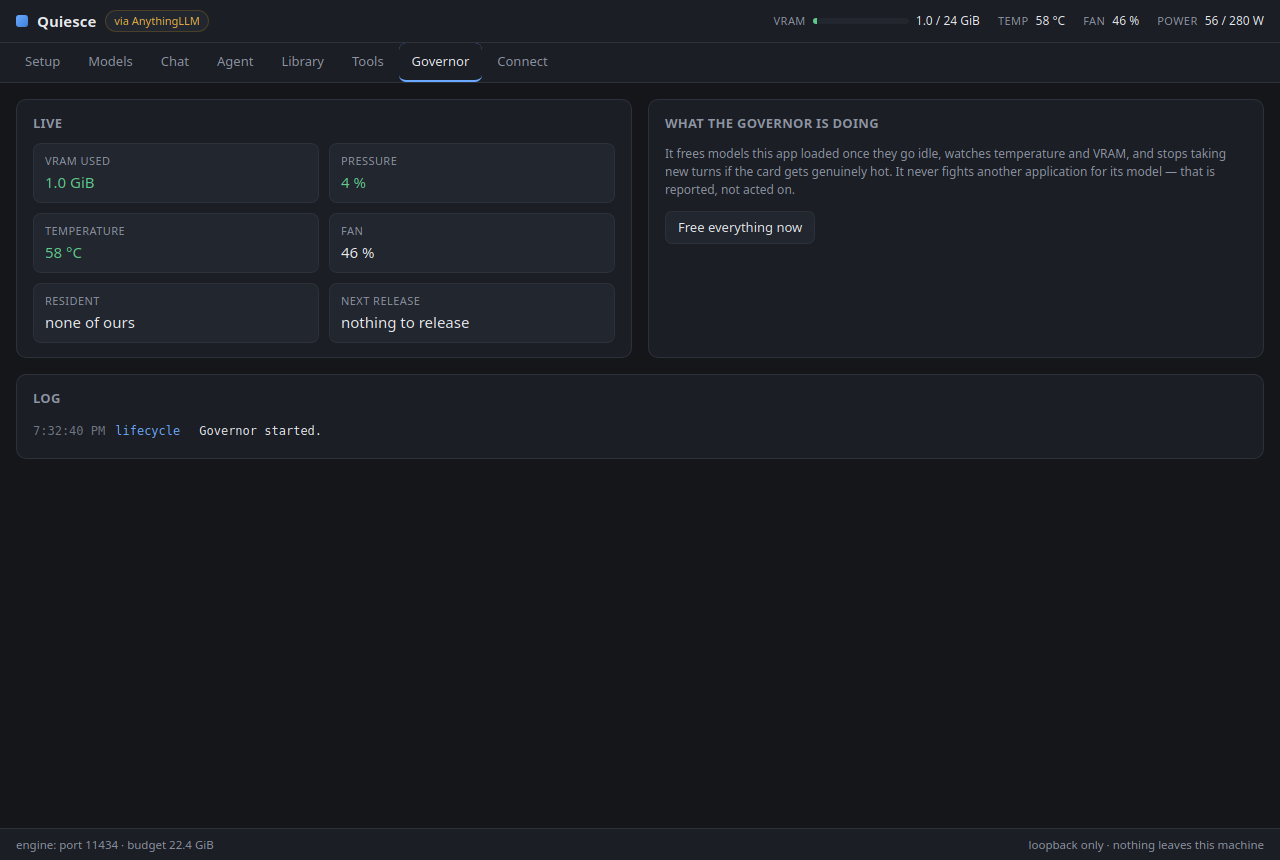The height and width of the screenshot is (860, 1280).
Task: Click 'loopback only · nothing leaves this machine' status
Action: (1146, 845)
